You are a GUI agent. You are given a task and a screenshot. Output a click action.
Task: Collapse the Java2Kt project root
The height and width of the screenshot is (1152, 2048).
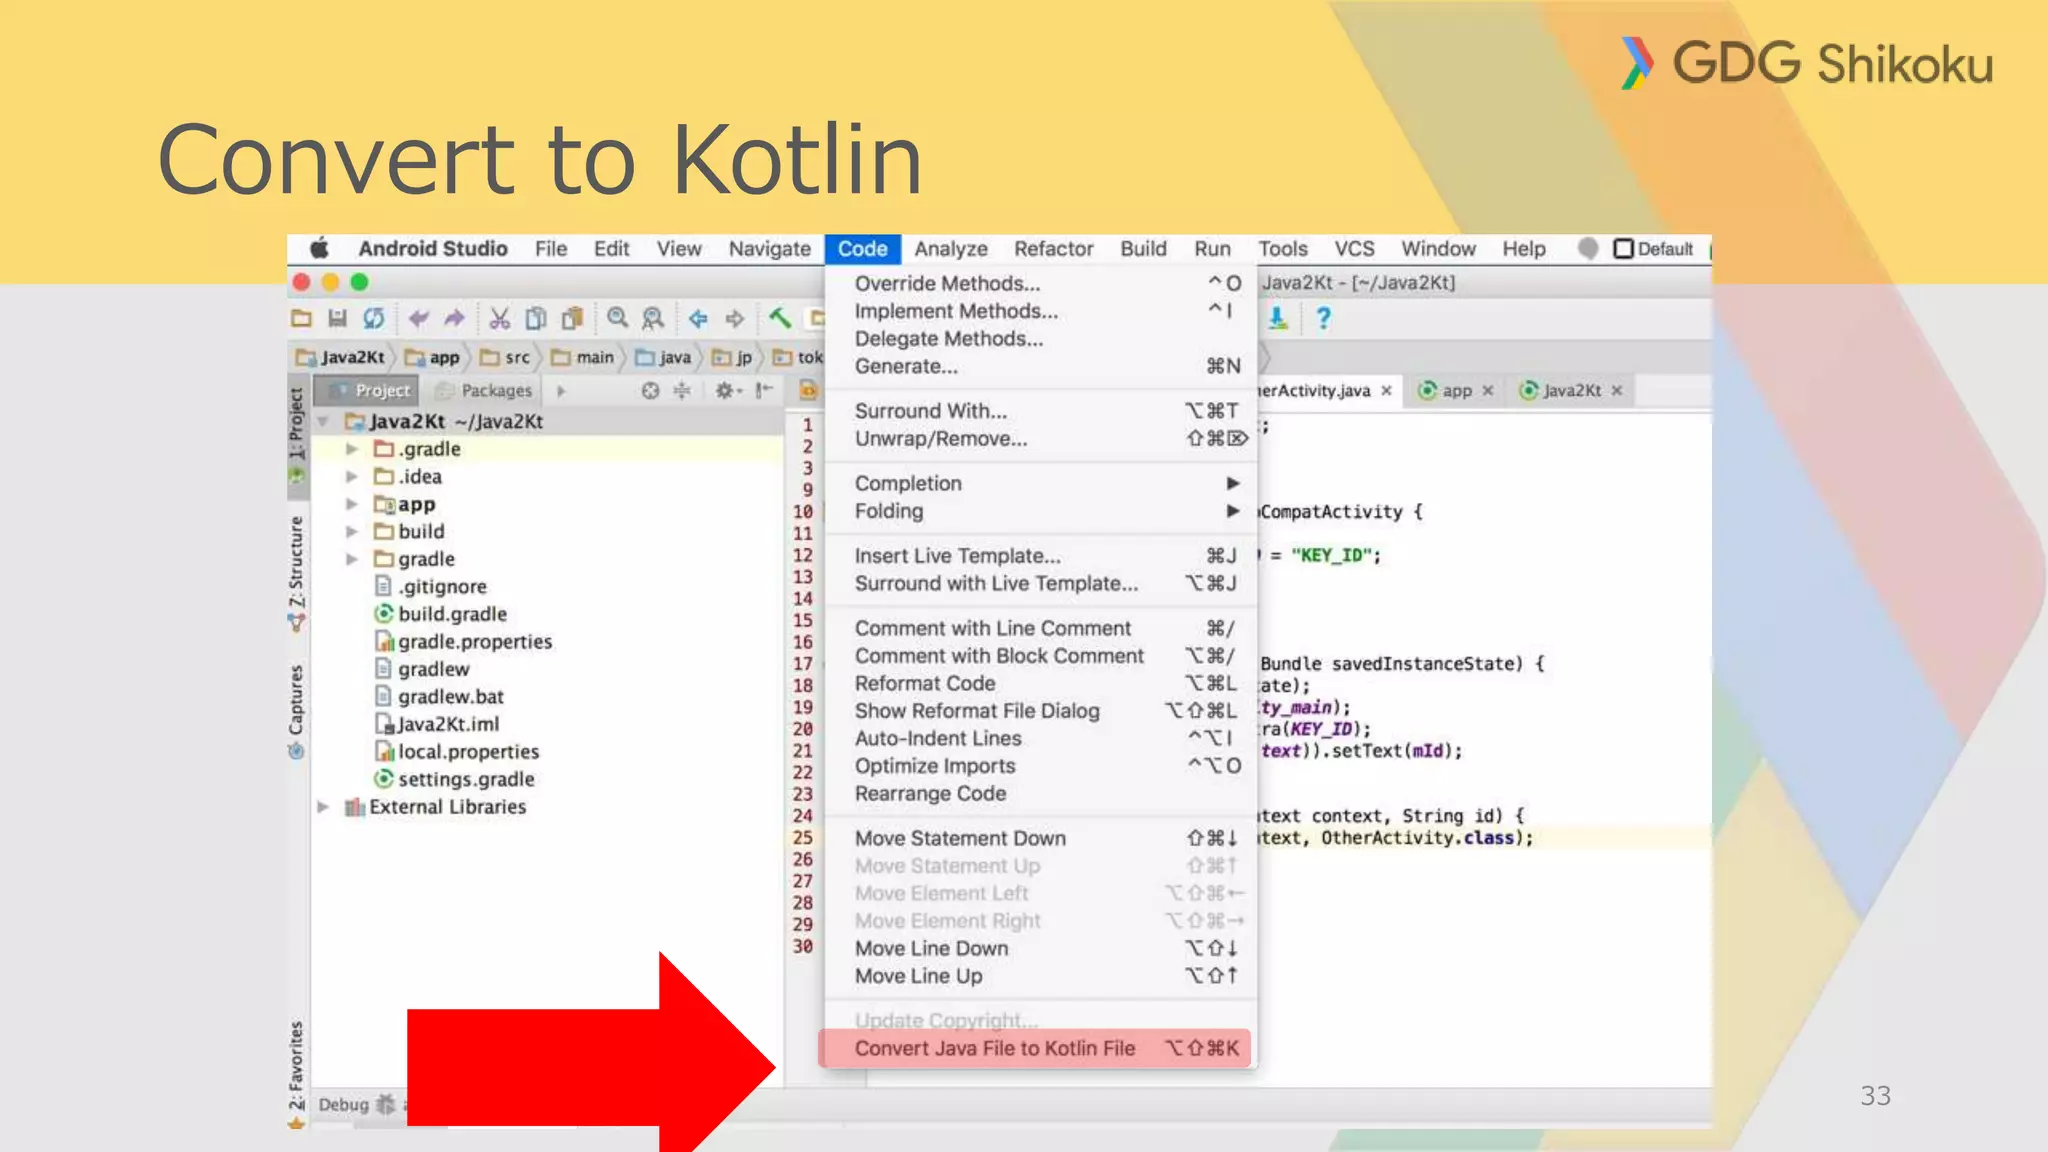(323, 422)
